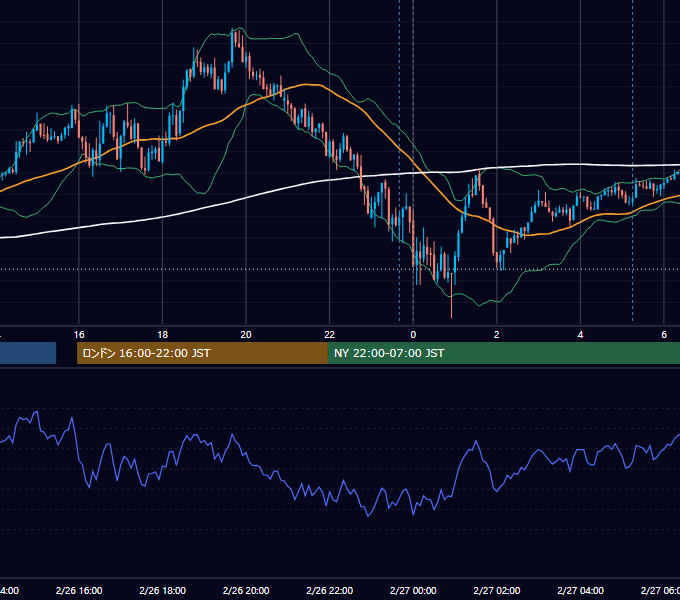Click the 2/26 20:00 indicator time label
The height and width of the screenshot is (600, 680).
(246, 590)
